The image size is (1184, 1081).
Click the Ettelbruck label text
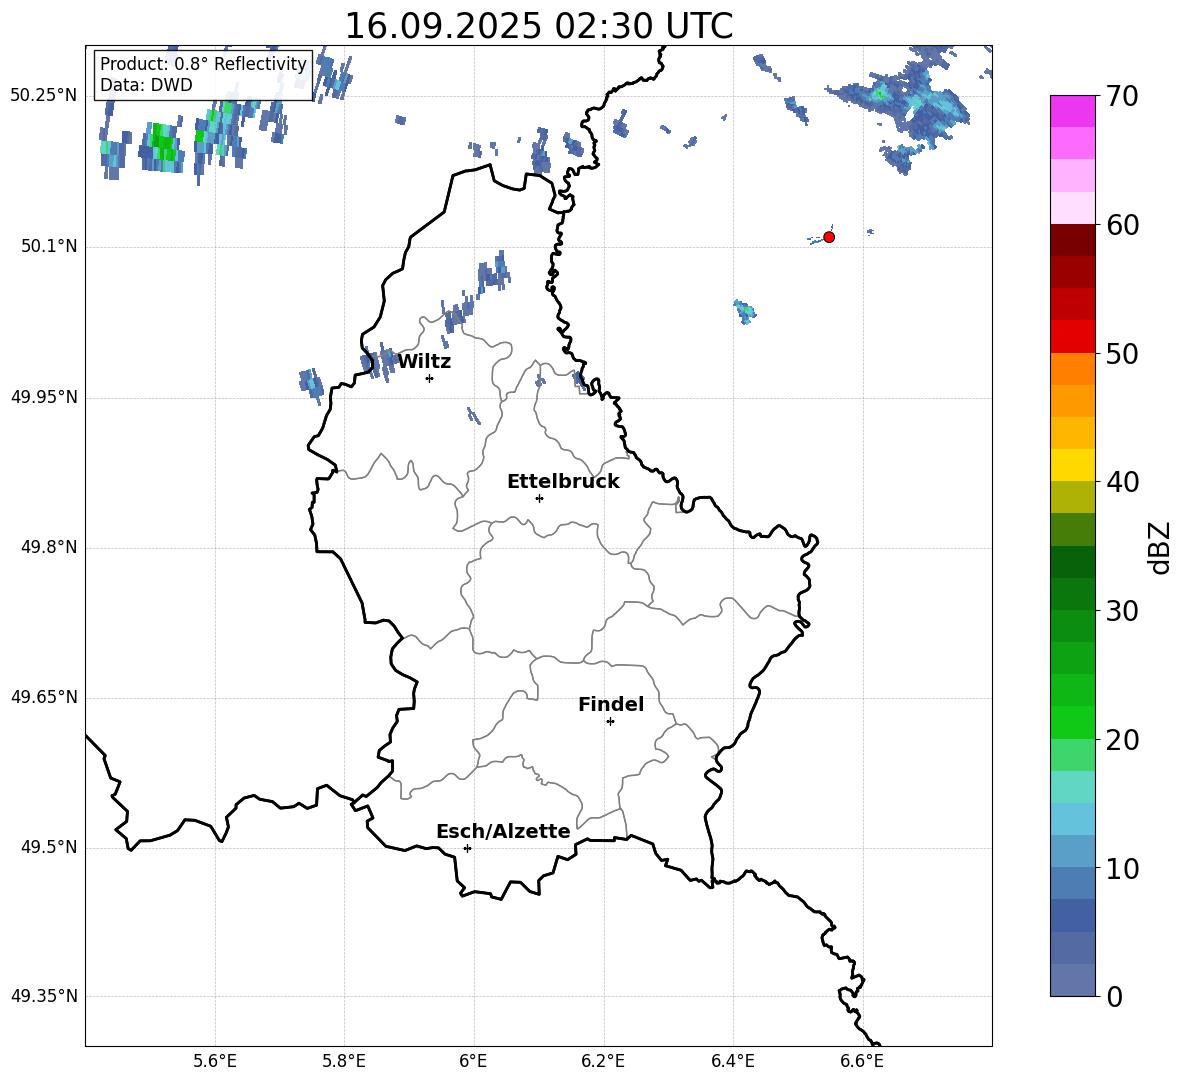click(x=563, y=482)
